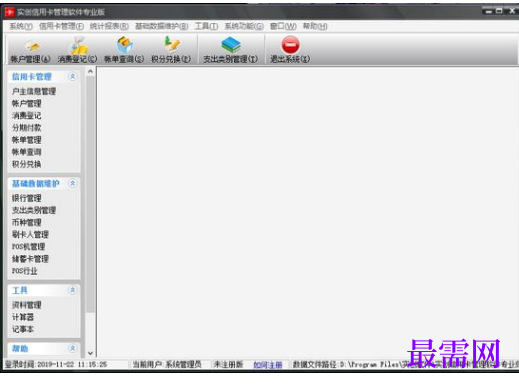Click sidebar scrollbar down arrow
This screenshot has height=385, width=519.
tap(90, 353)
